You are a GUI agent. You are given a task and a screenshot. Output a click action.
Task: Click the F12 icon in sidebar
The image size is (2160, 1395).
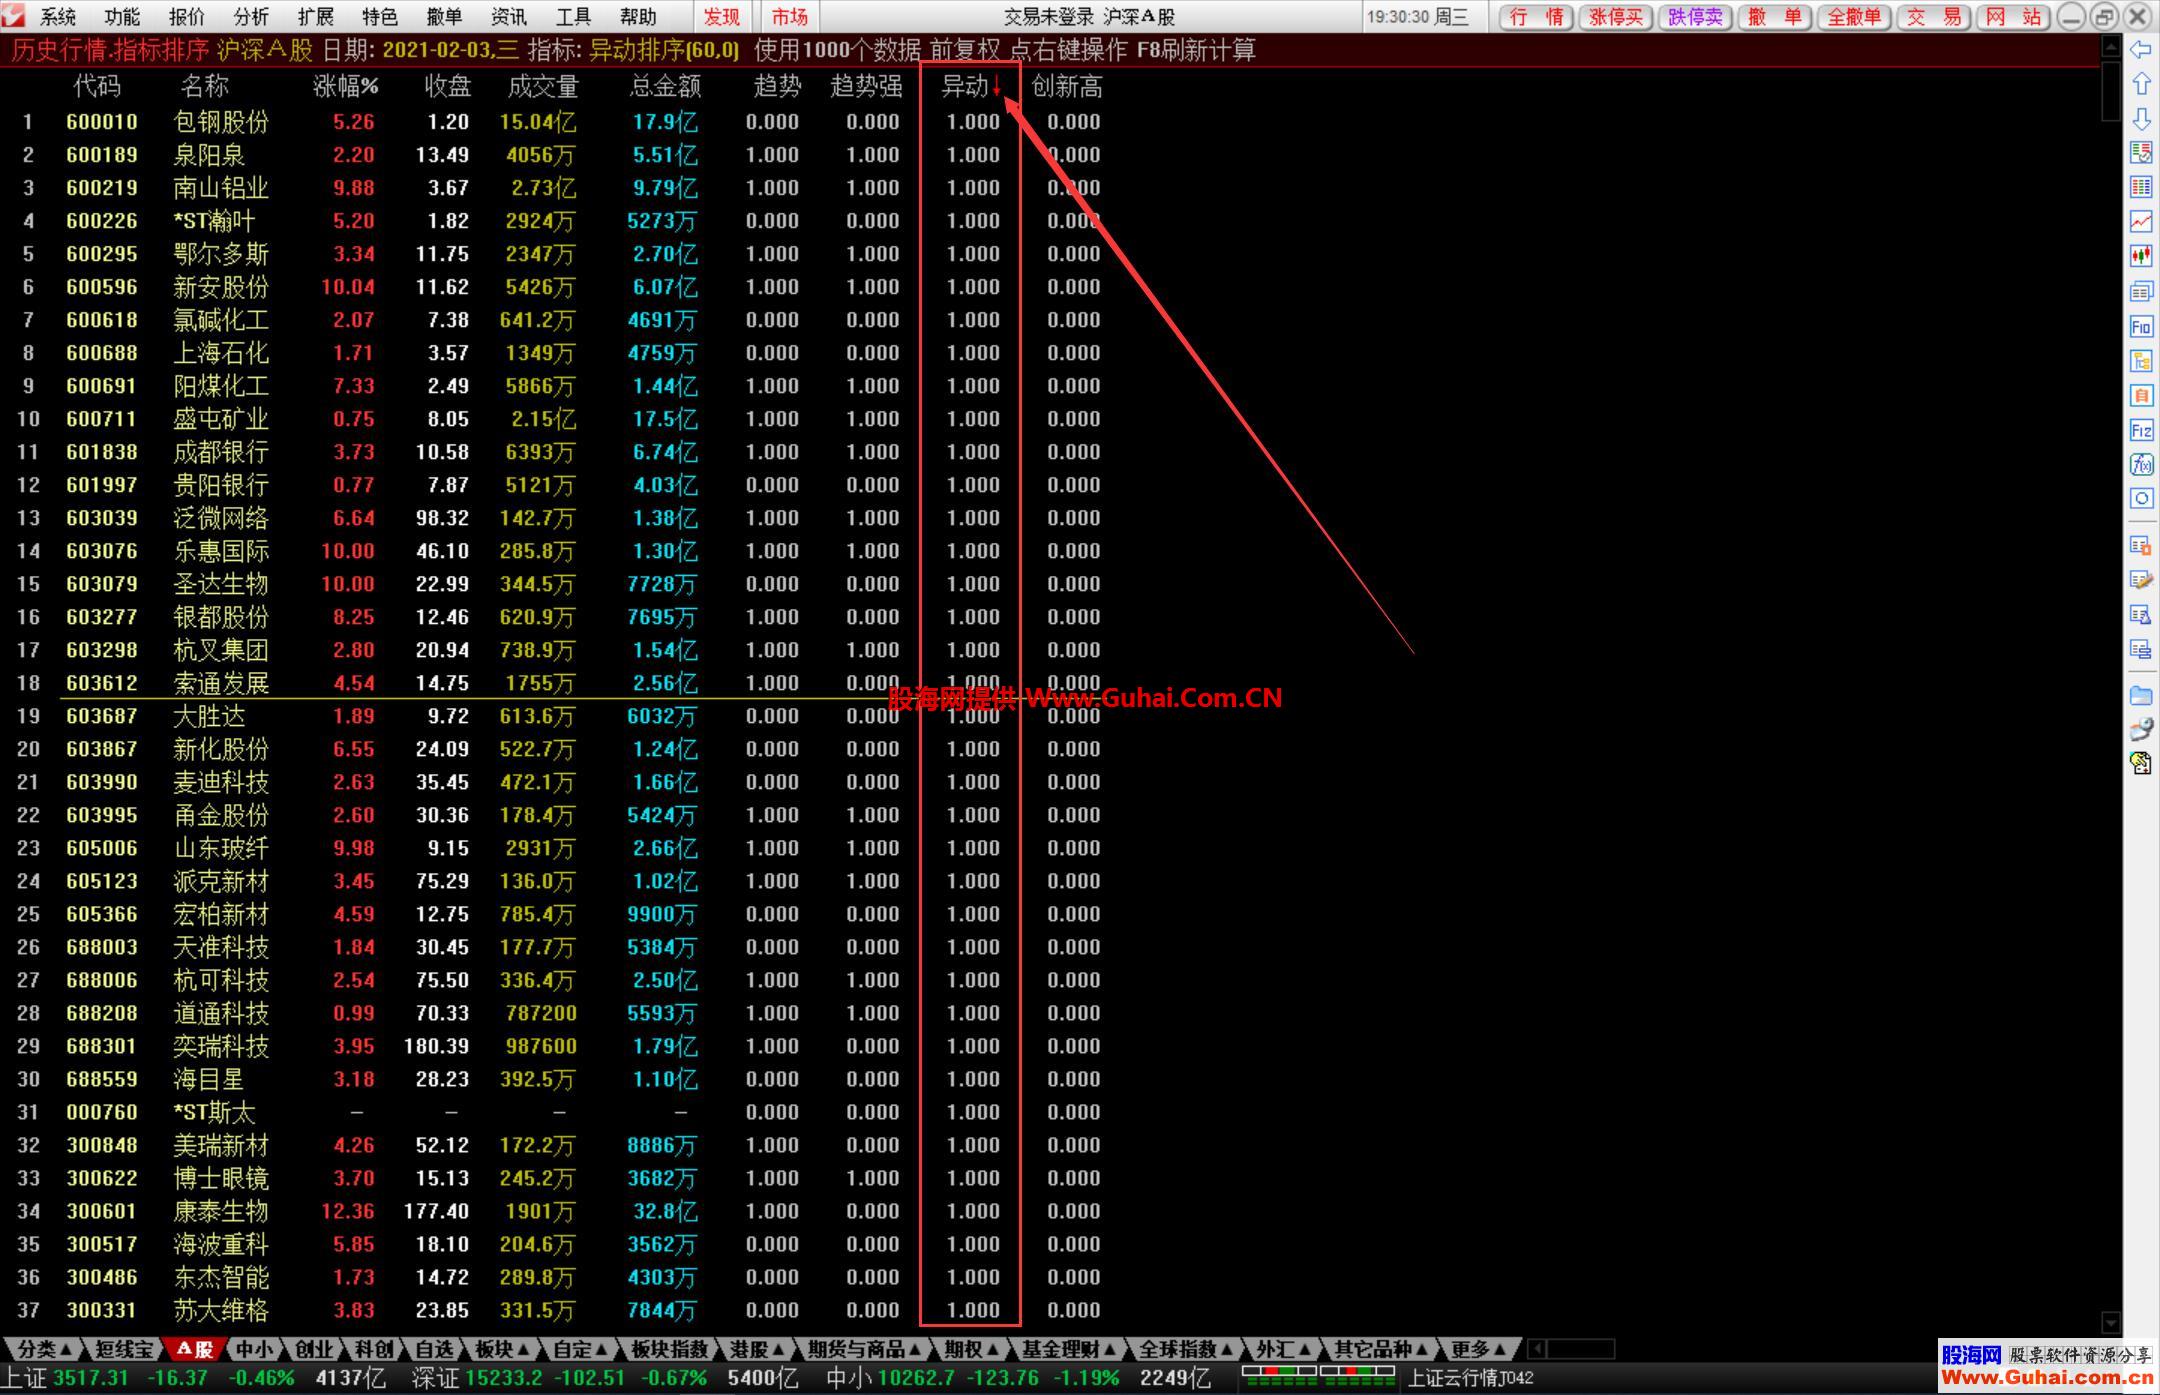[2141, 430]
